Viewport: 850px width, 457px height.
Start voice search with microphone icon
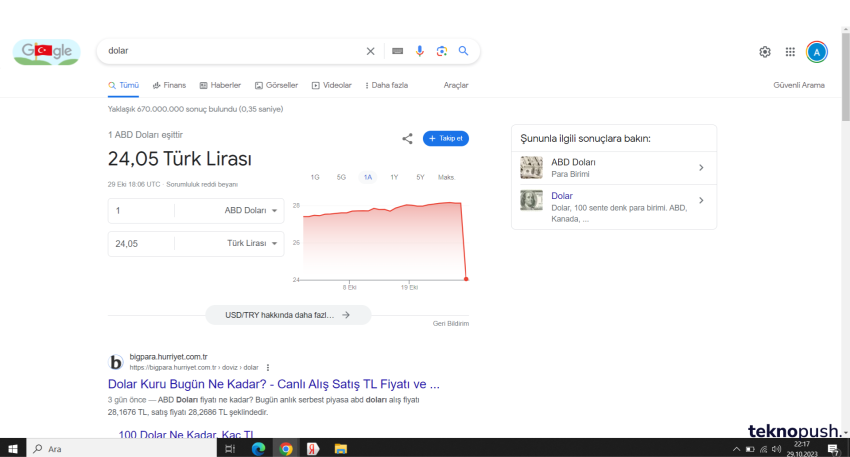tap(420, 51)
